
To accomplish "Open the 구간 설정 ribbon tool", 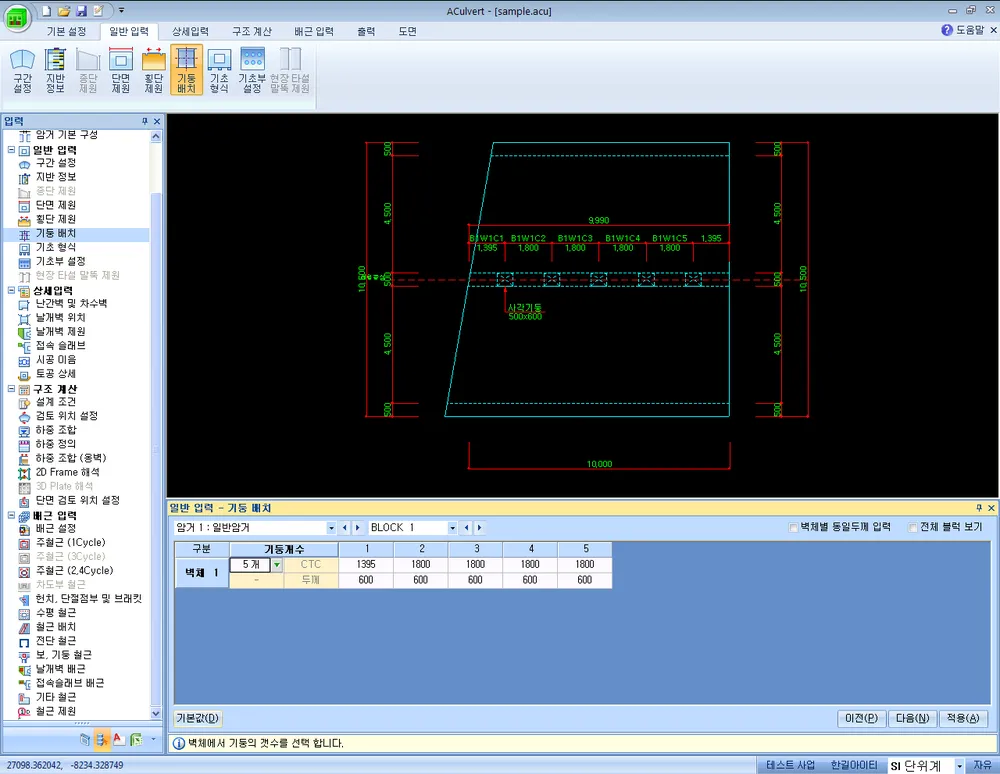I will click(x=22, y=70).
